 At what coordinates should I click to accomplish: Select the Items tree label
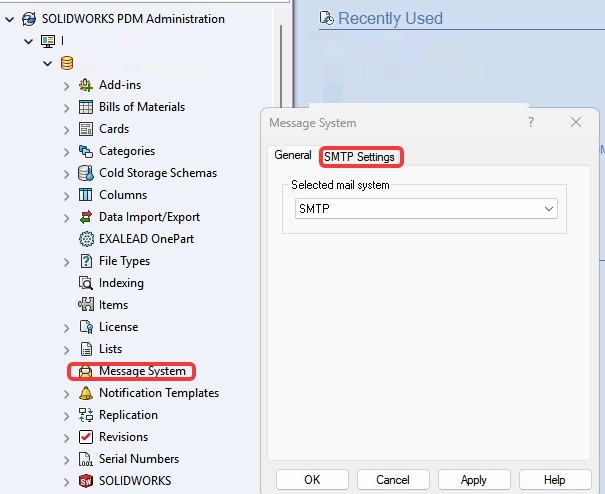point(113,305)
